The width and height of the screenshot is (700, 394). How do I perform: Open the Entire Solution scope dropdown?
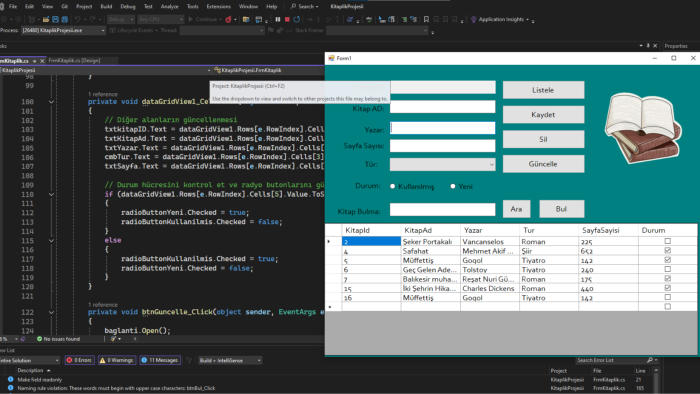[29, 360]
